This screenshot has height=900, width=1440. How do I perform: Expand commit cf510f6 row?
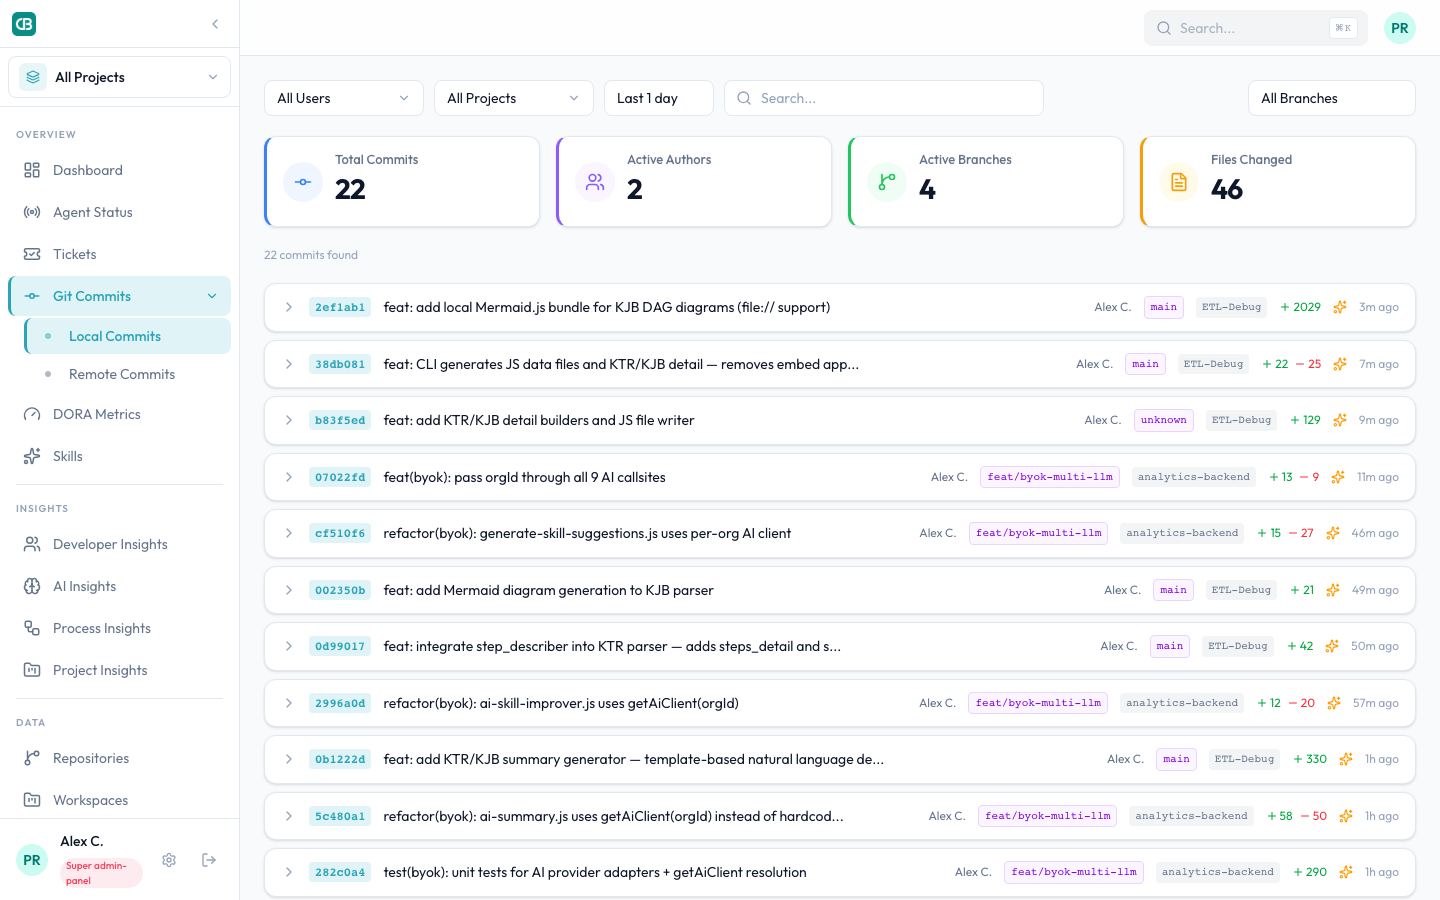click(289, 533)
